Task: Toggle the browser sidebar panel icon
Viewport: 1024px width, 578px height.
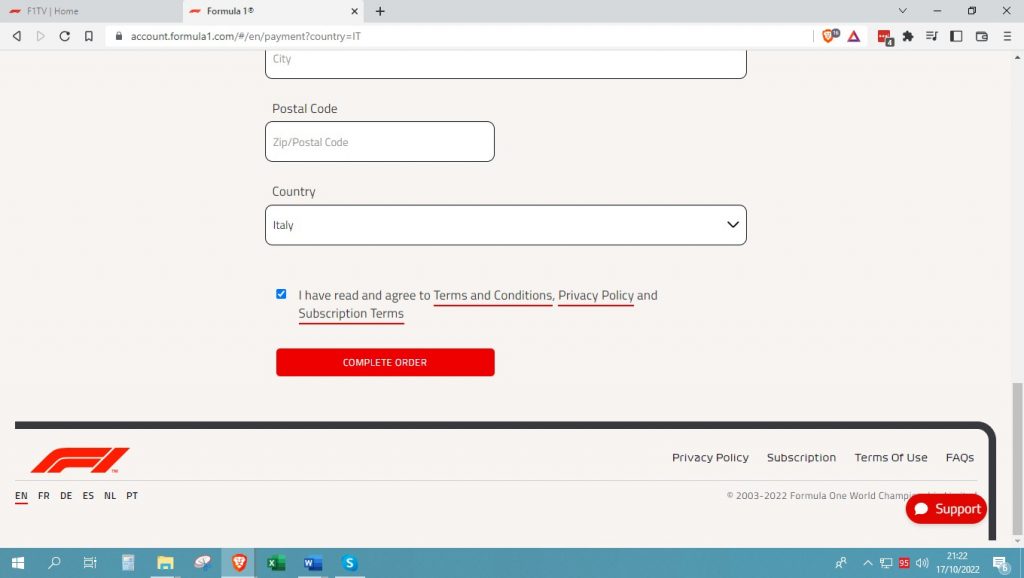Action: [x=956, y=36]
